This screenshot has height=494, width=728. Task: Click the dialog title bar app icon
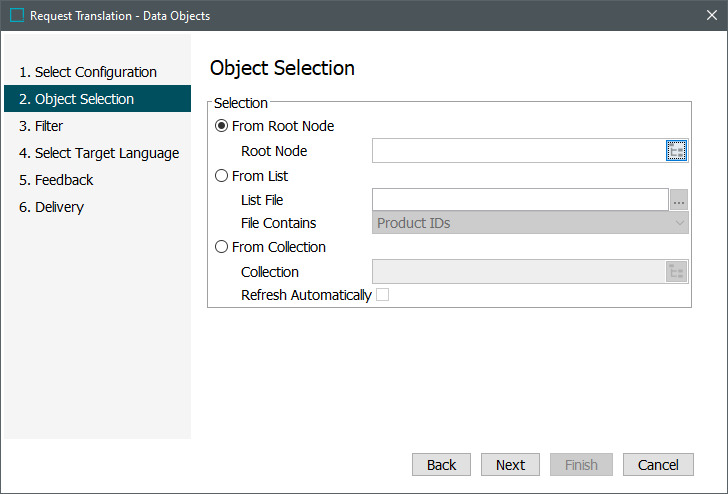(x=16, y=16)
